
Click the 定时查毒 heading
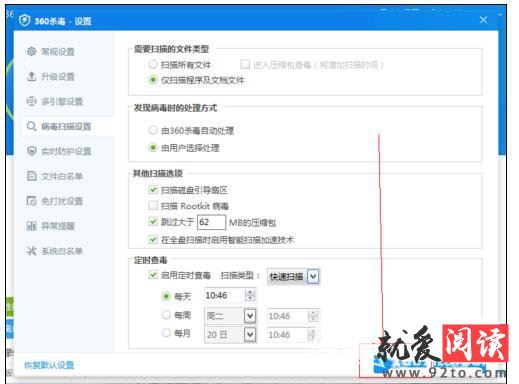150,260
